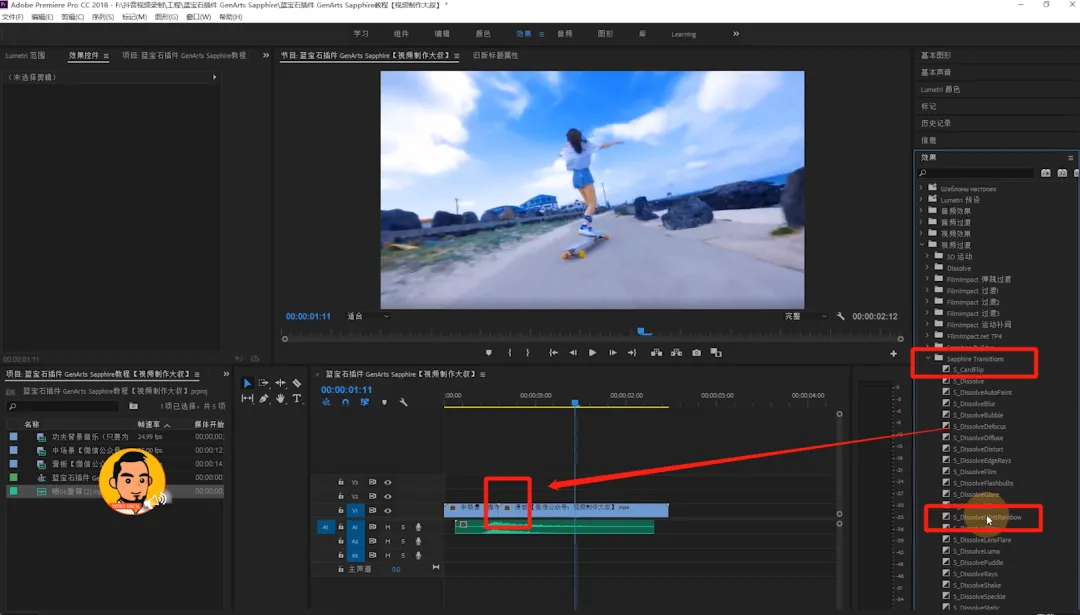Click the Export Frame camera icon

696,353
